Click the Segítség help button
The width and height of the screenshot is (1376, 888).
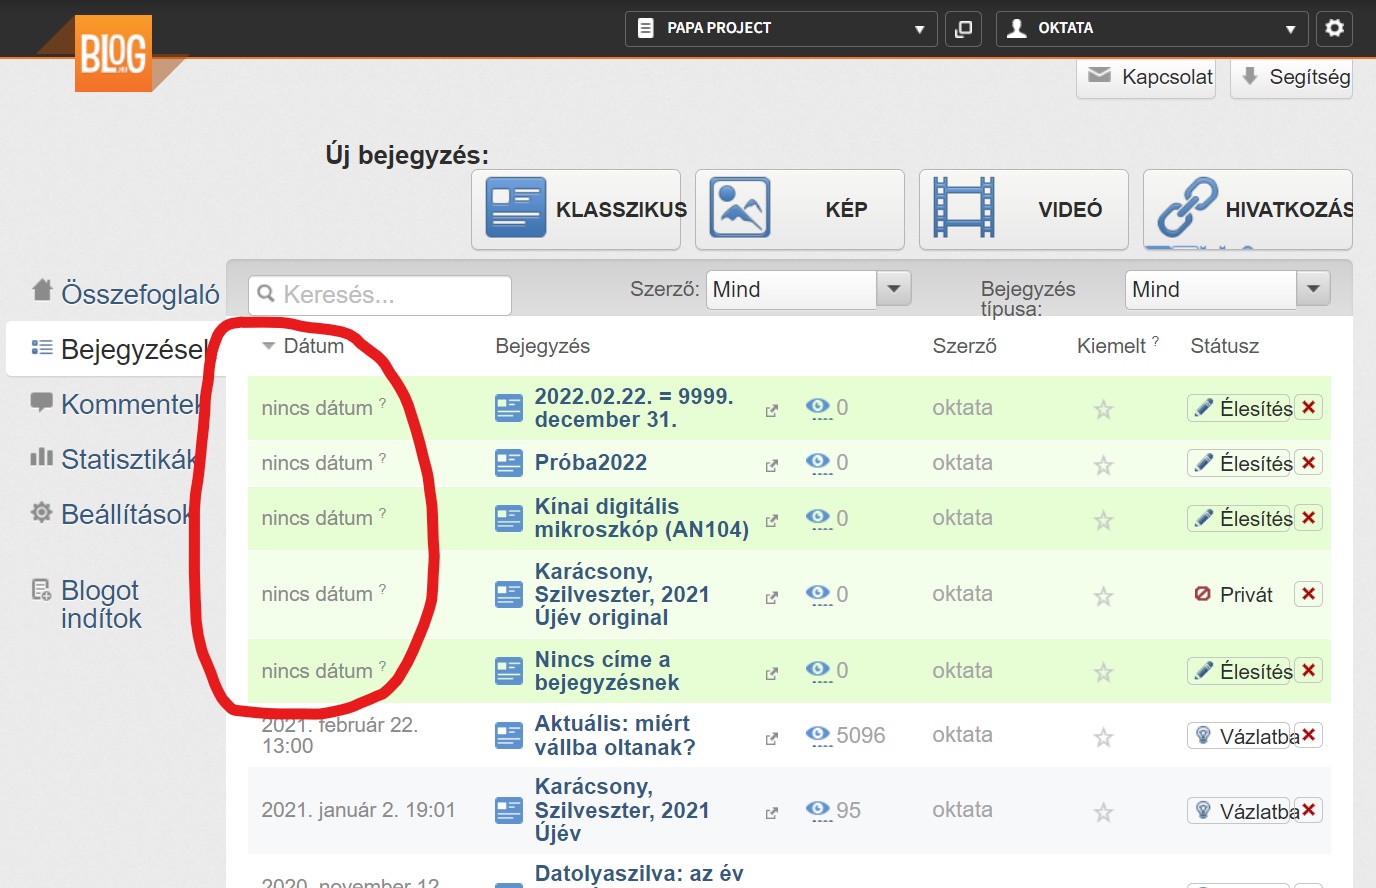point(1292,77)
